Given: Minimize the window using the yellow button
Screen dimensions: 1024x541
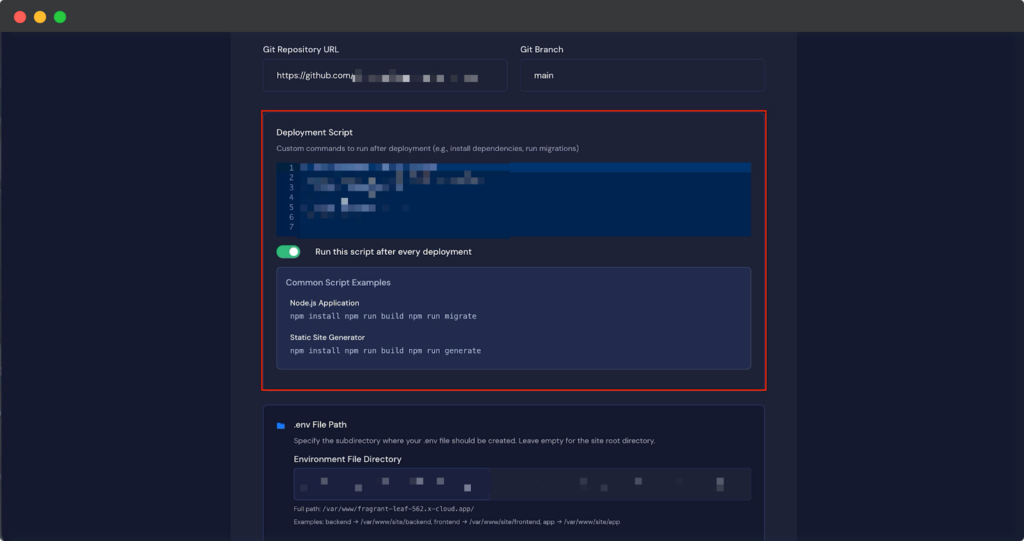Looking at the screenshot, I should [40, 17].
